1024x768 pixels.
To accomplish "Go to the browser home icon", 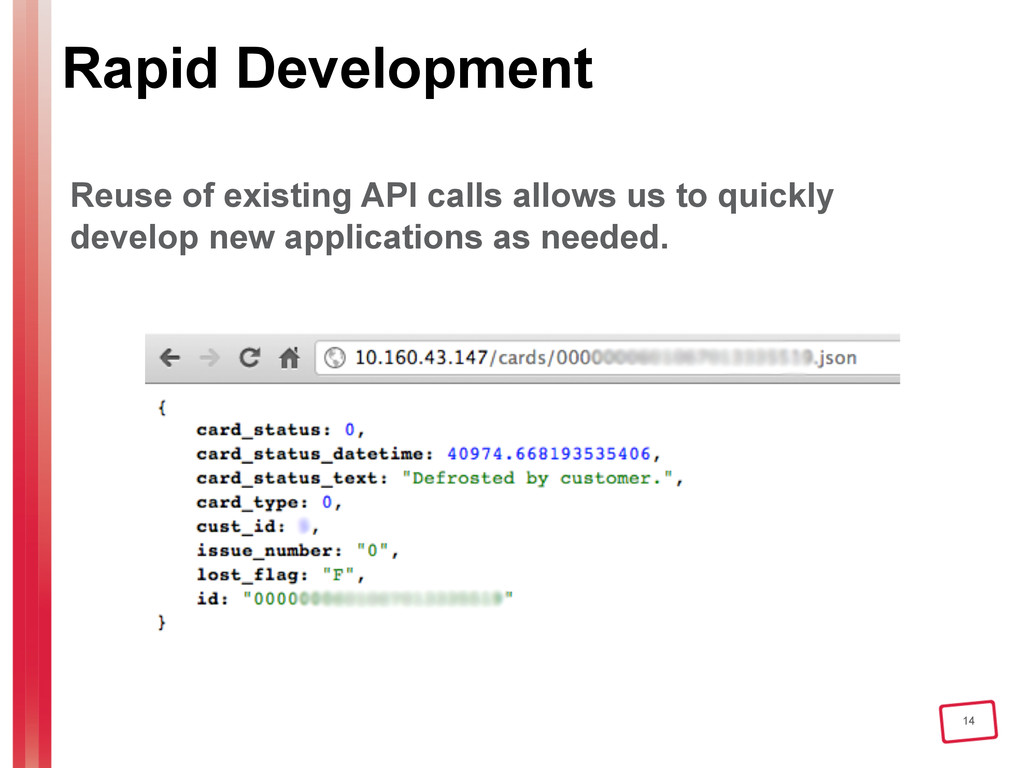I will click(289, 357).
